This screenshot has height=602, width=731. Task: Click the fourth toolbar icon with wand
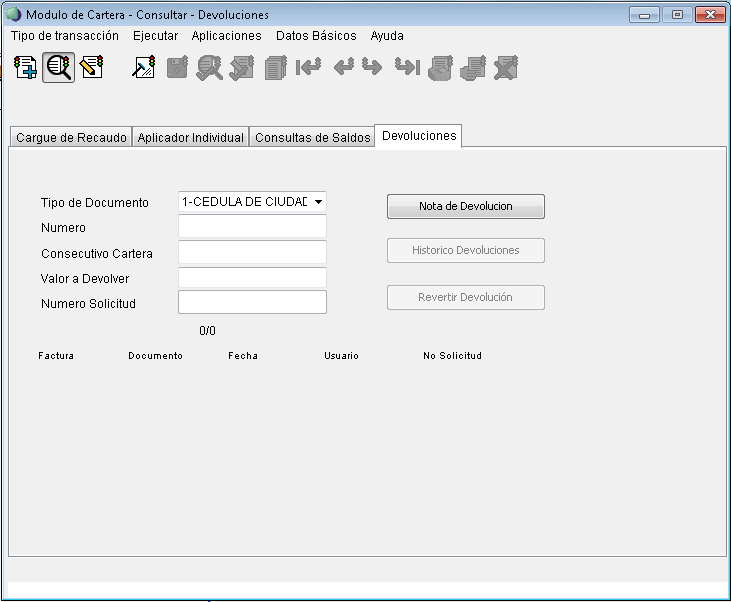(144, 68)
